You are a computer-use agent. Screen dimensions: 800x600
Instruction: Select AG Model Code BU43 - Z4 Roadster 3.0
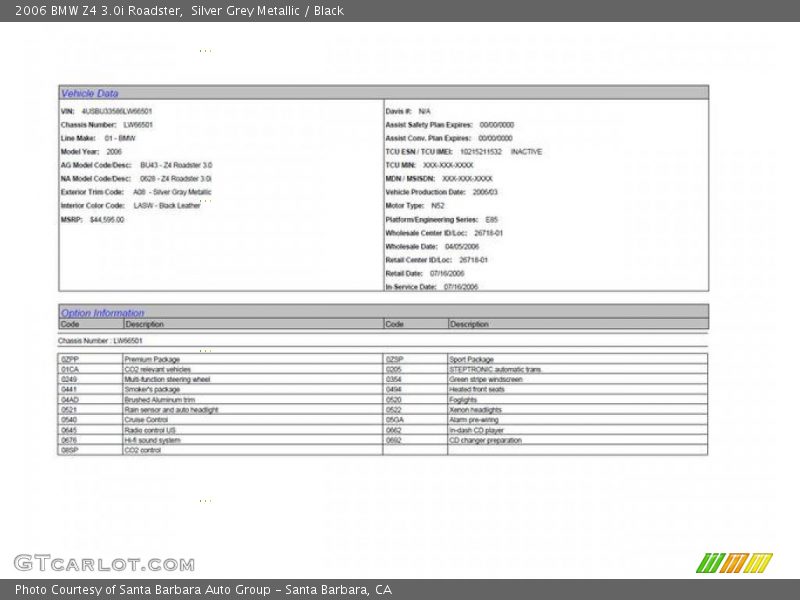click(176, 165)
